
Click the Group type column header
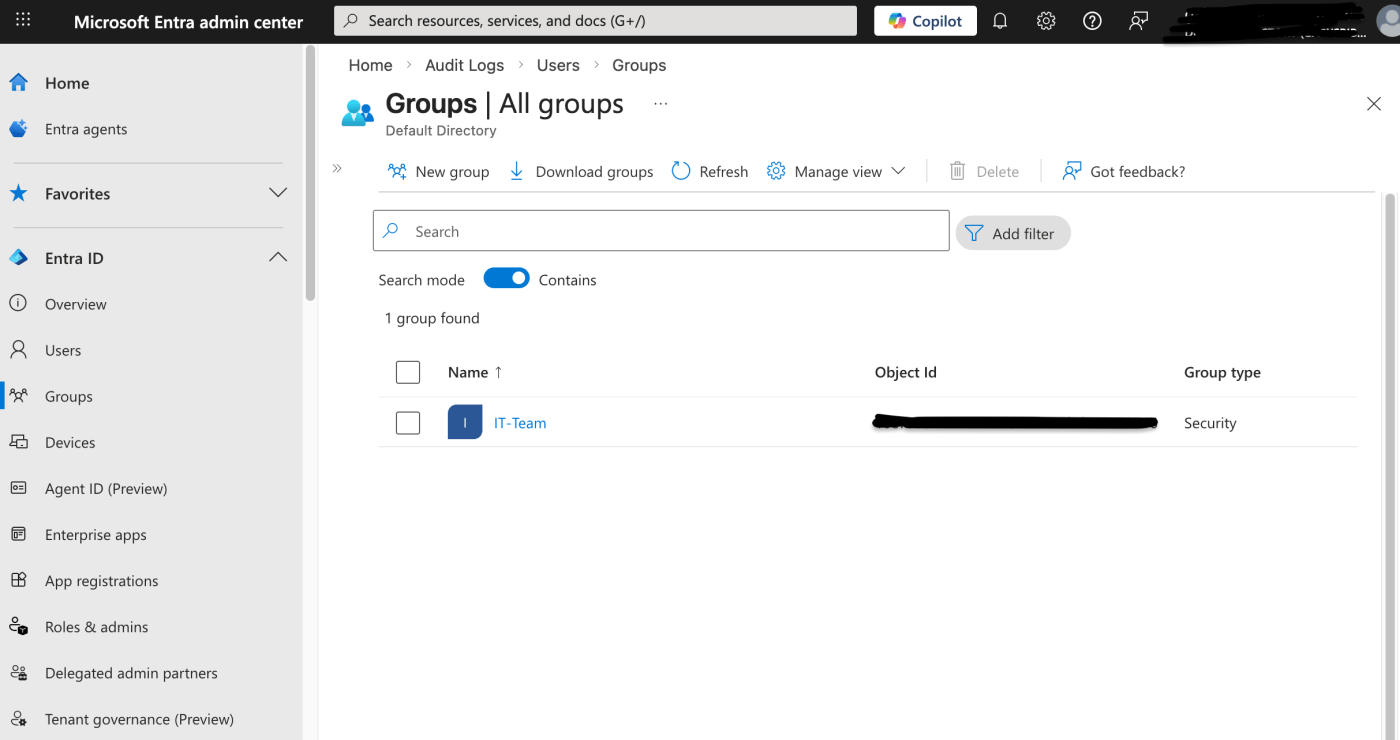1222,372
